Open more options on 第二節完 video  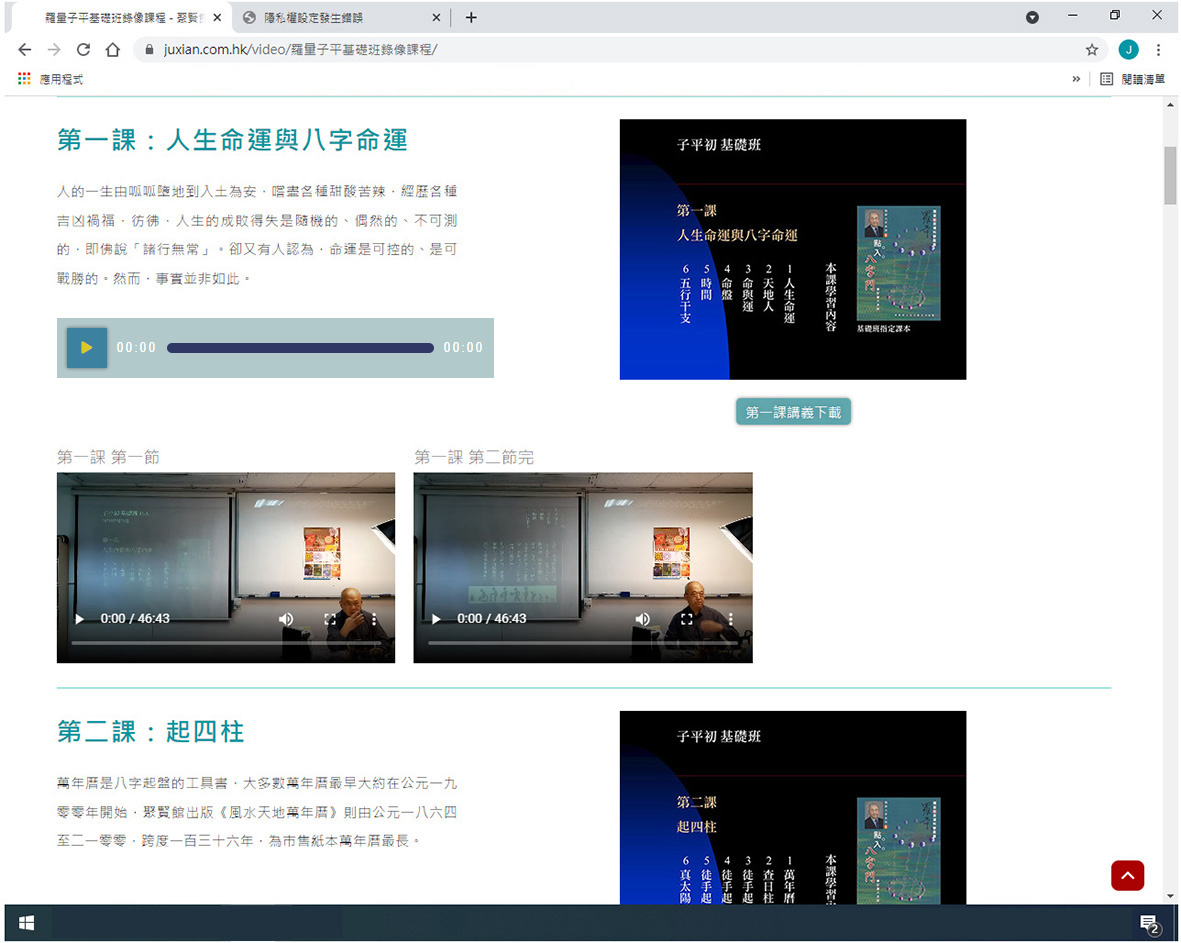point(731,619)
